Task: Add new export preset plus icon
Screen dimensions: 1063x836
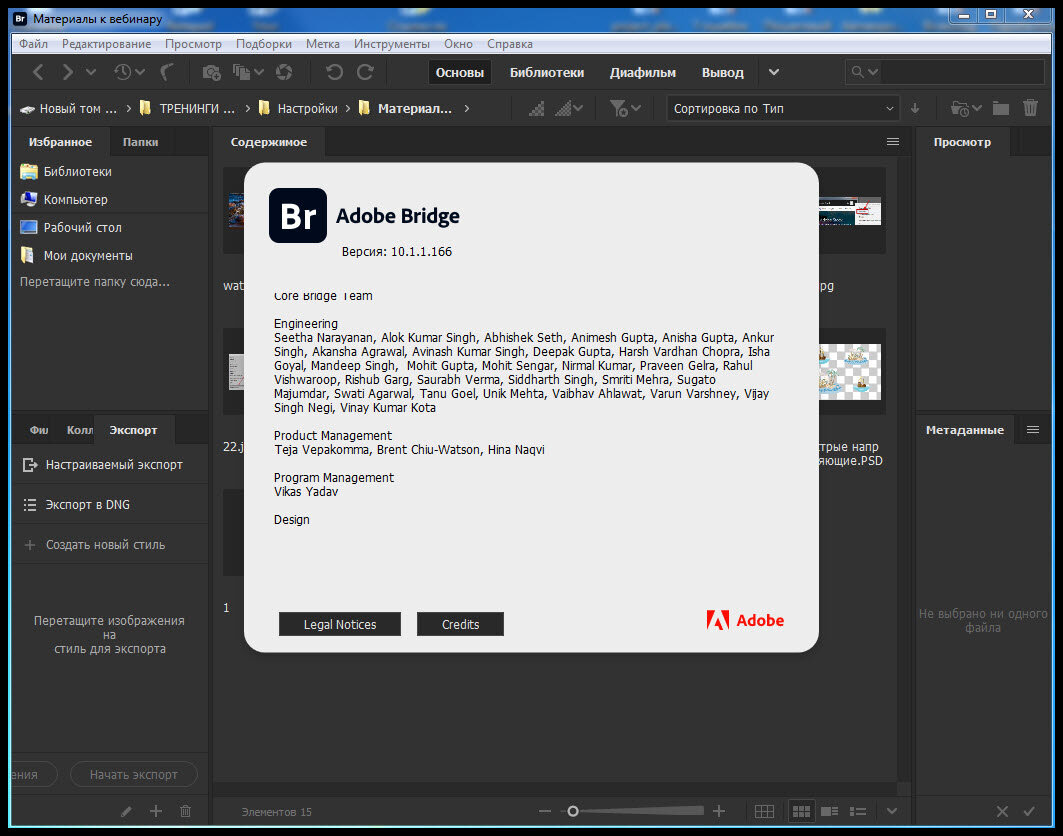Action: [156, 811]
